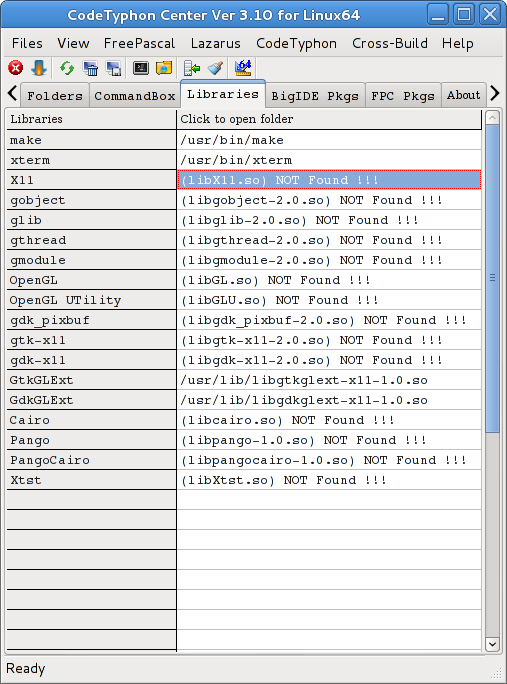The image size is (507, 684).
Task: Click scrollbar down arrow in library list
Action: [x=492, y=644]
